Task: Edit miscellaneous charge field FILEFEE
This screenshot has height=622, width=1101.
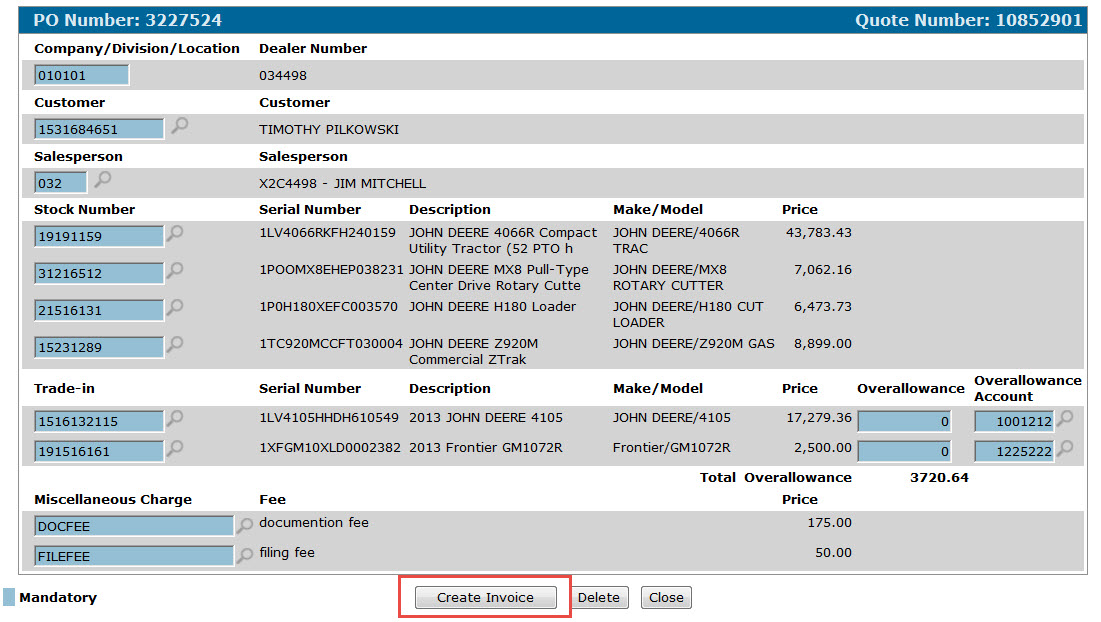Action: pyautogui.click(x=133, y=557)
